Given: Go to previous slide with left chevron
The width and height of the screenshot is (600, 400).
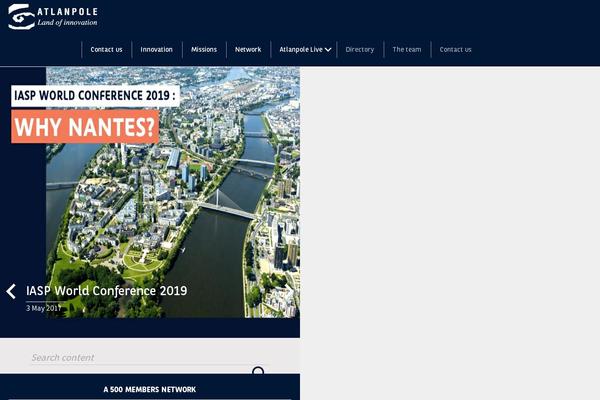Looking at the screenshot, I should [11, 292].
